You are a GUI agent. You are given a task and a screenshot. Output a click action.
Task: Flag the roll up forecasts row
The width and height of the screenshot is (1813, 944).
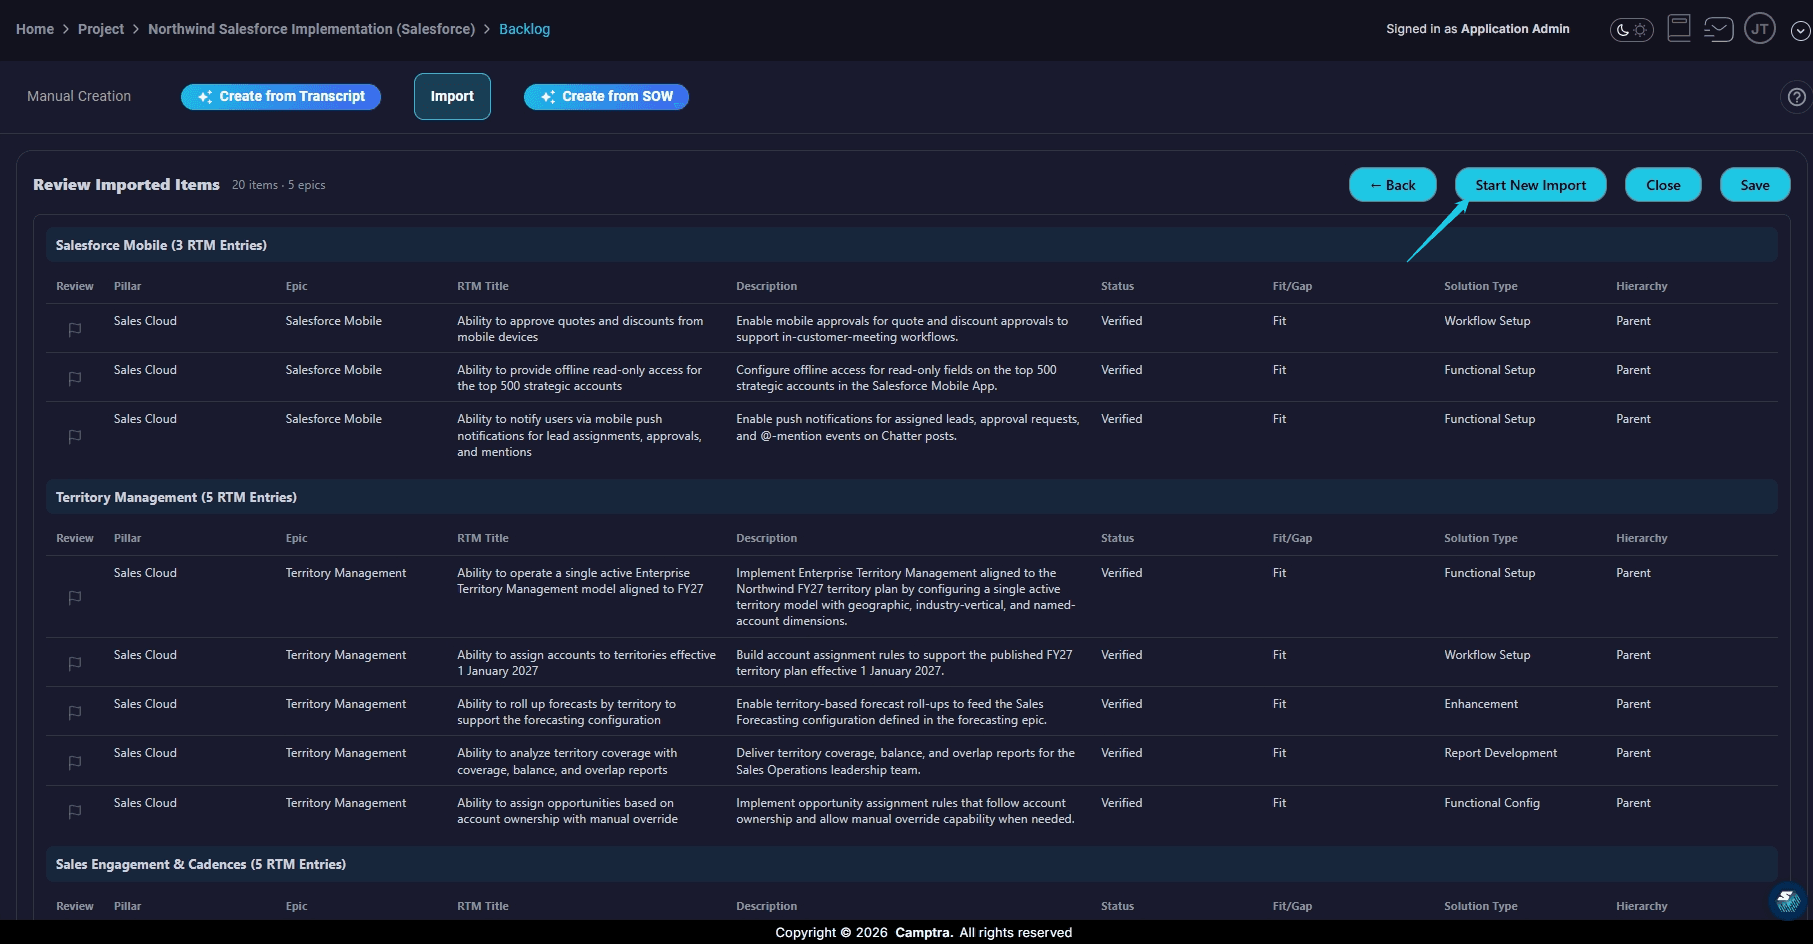(75, 712)
